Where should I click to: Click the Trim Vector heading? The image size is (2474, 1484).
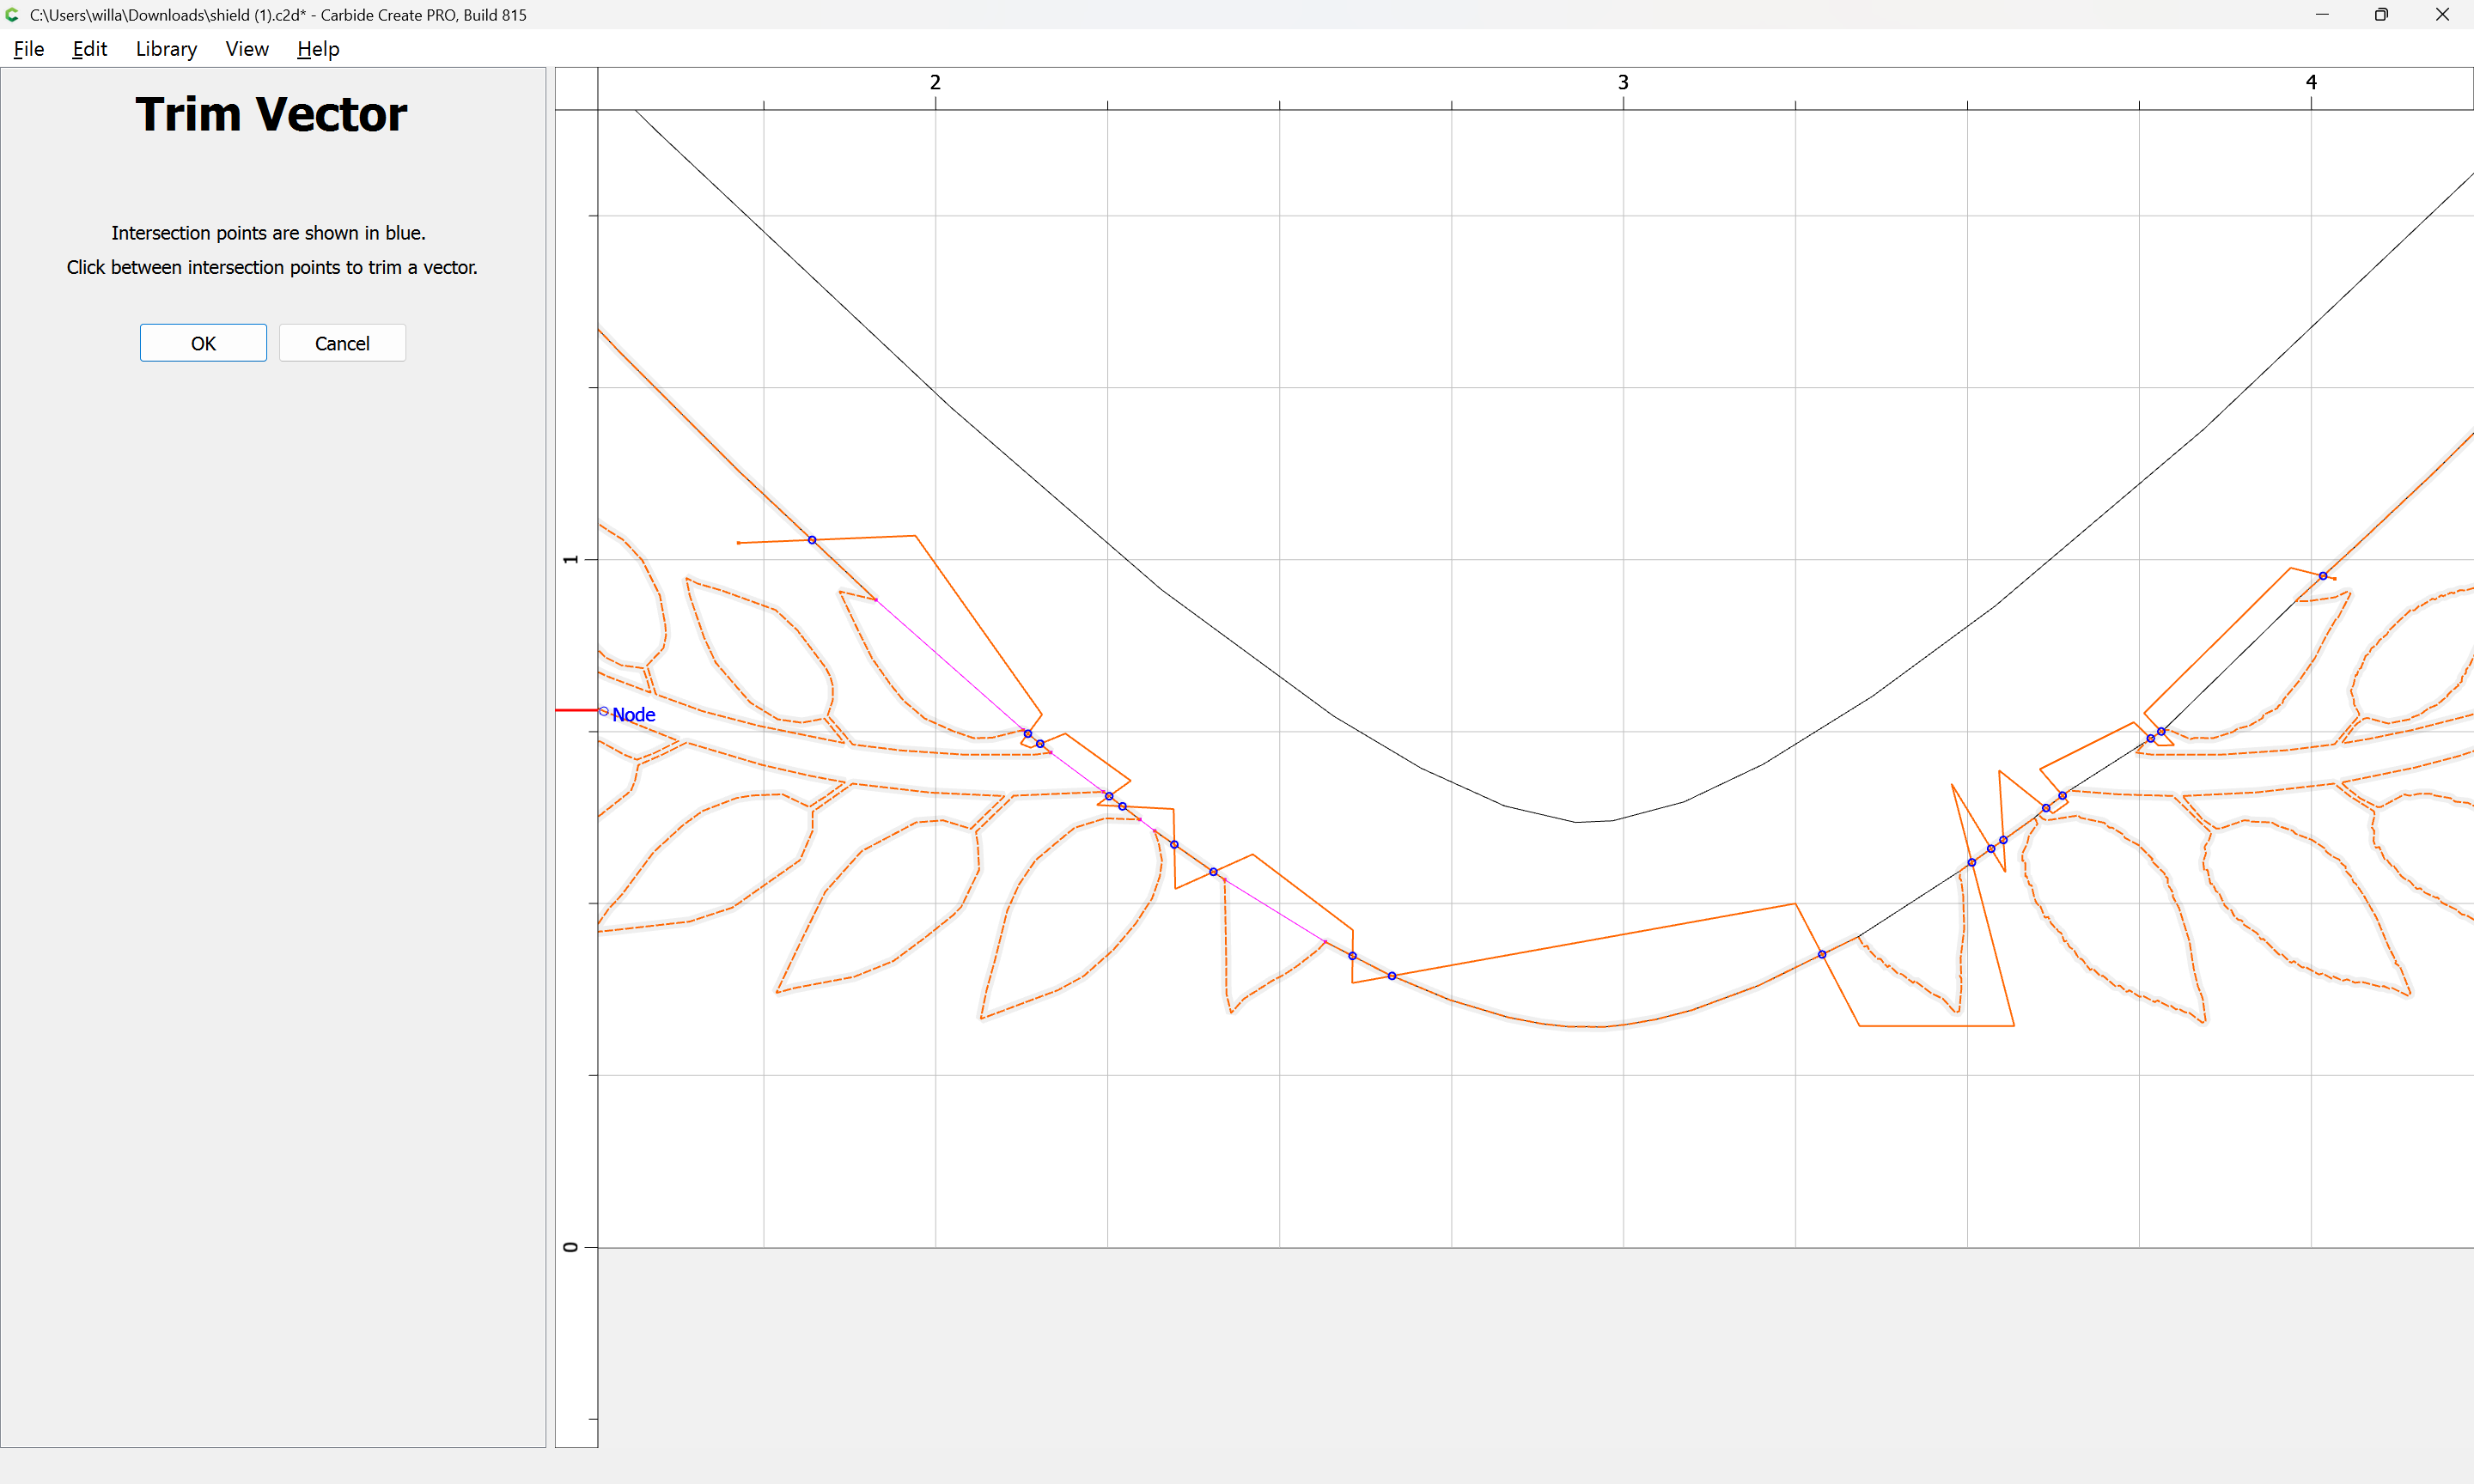pos(271,114)
